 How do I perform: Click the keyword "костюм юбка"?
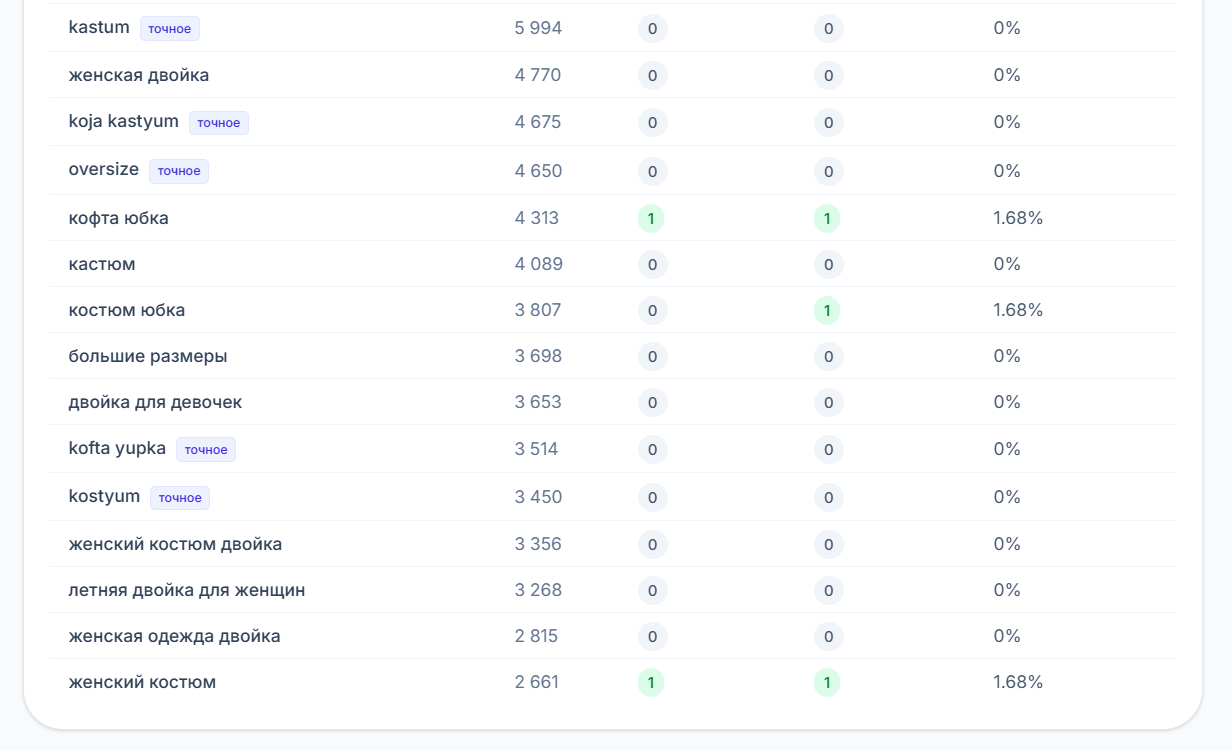click(127, 310)
